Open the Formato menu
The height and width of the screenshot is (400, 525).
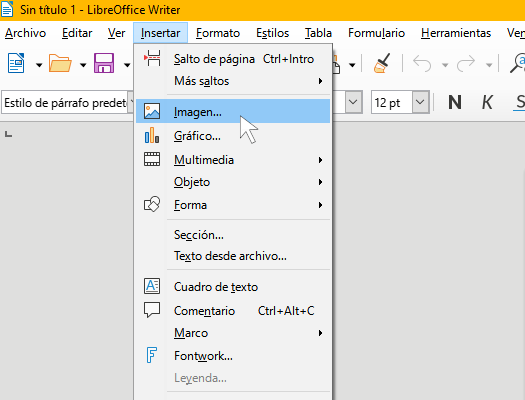pos(218,33)
